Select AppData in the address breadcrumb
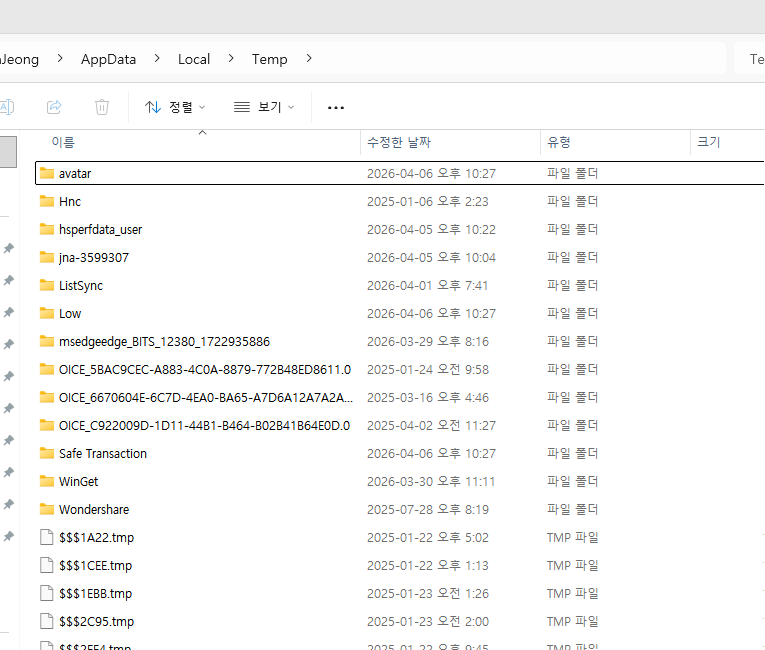 pos(108,59)
